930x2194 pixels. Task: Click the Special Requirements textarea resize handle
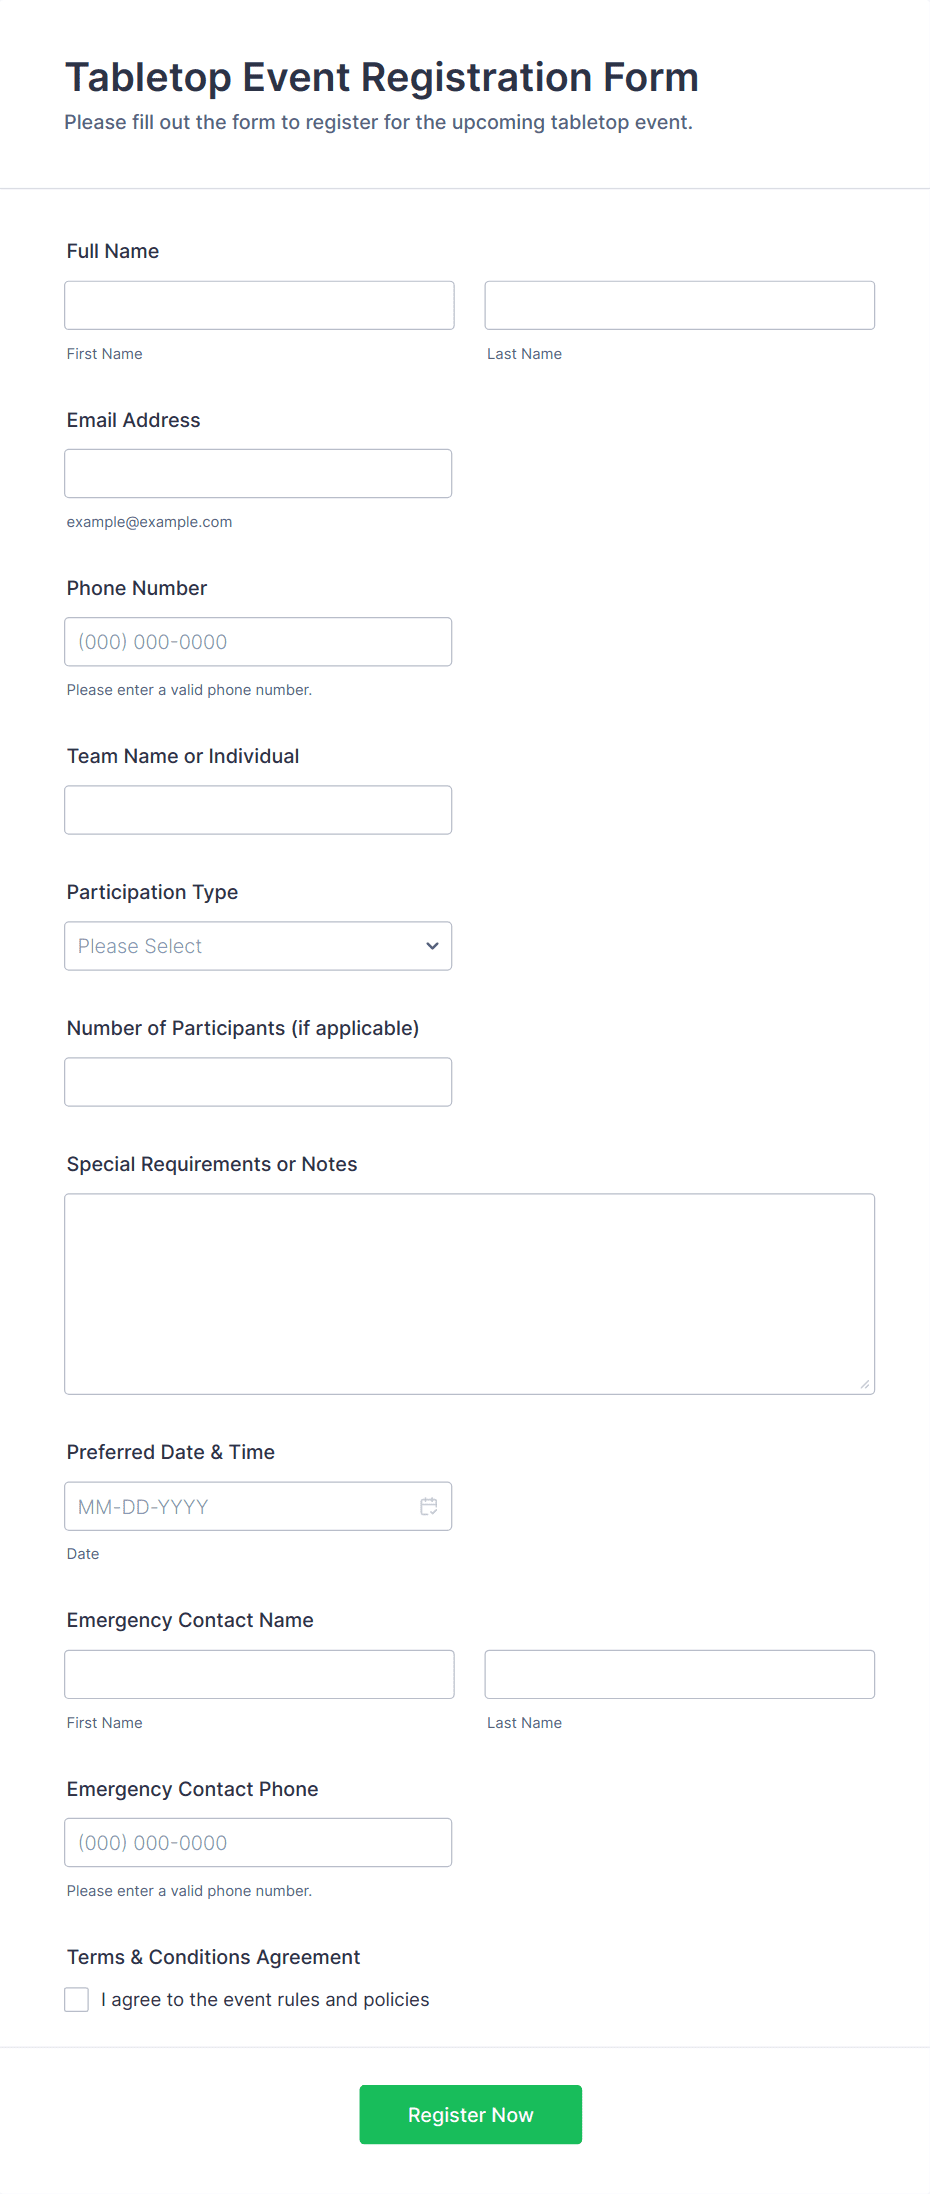[865, 1384]
